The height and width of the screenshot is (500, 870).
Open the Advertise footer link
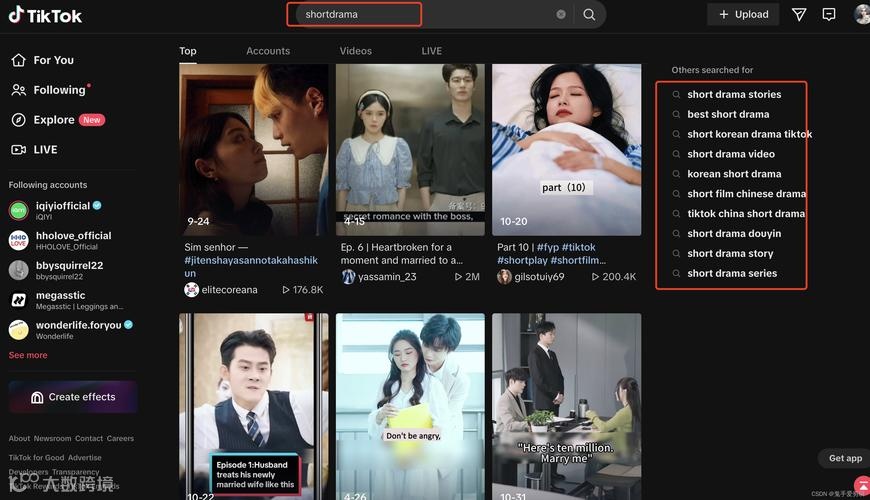[85, 458]
